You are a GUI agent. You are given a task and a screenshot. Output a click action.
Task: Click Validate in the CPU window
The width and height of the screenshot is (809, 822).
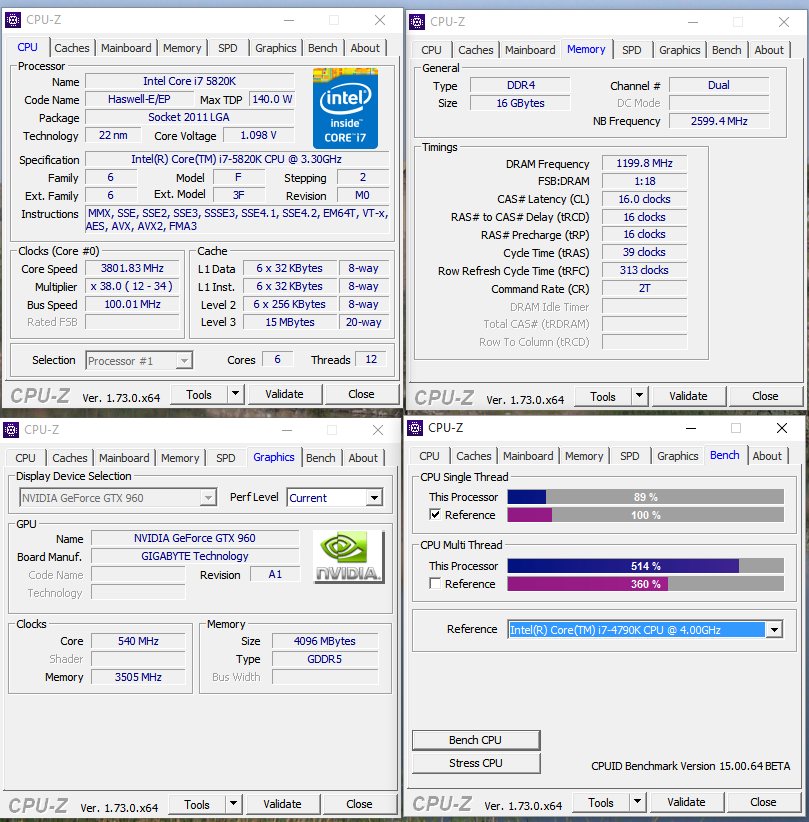coord(284,394)
